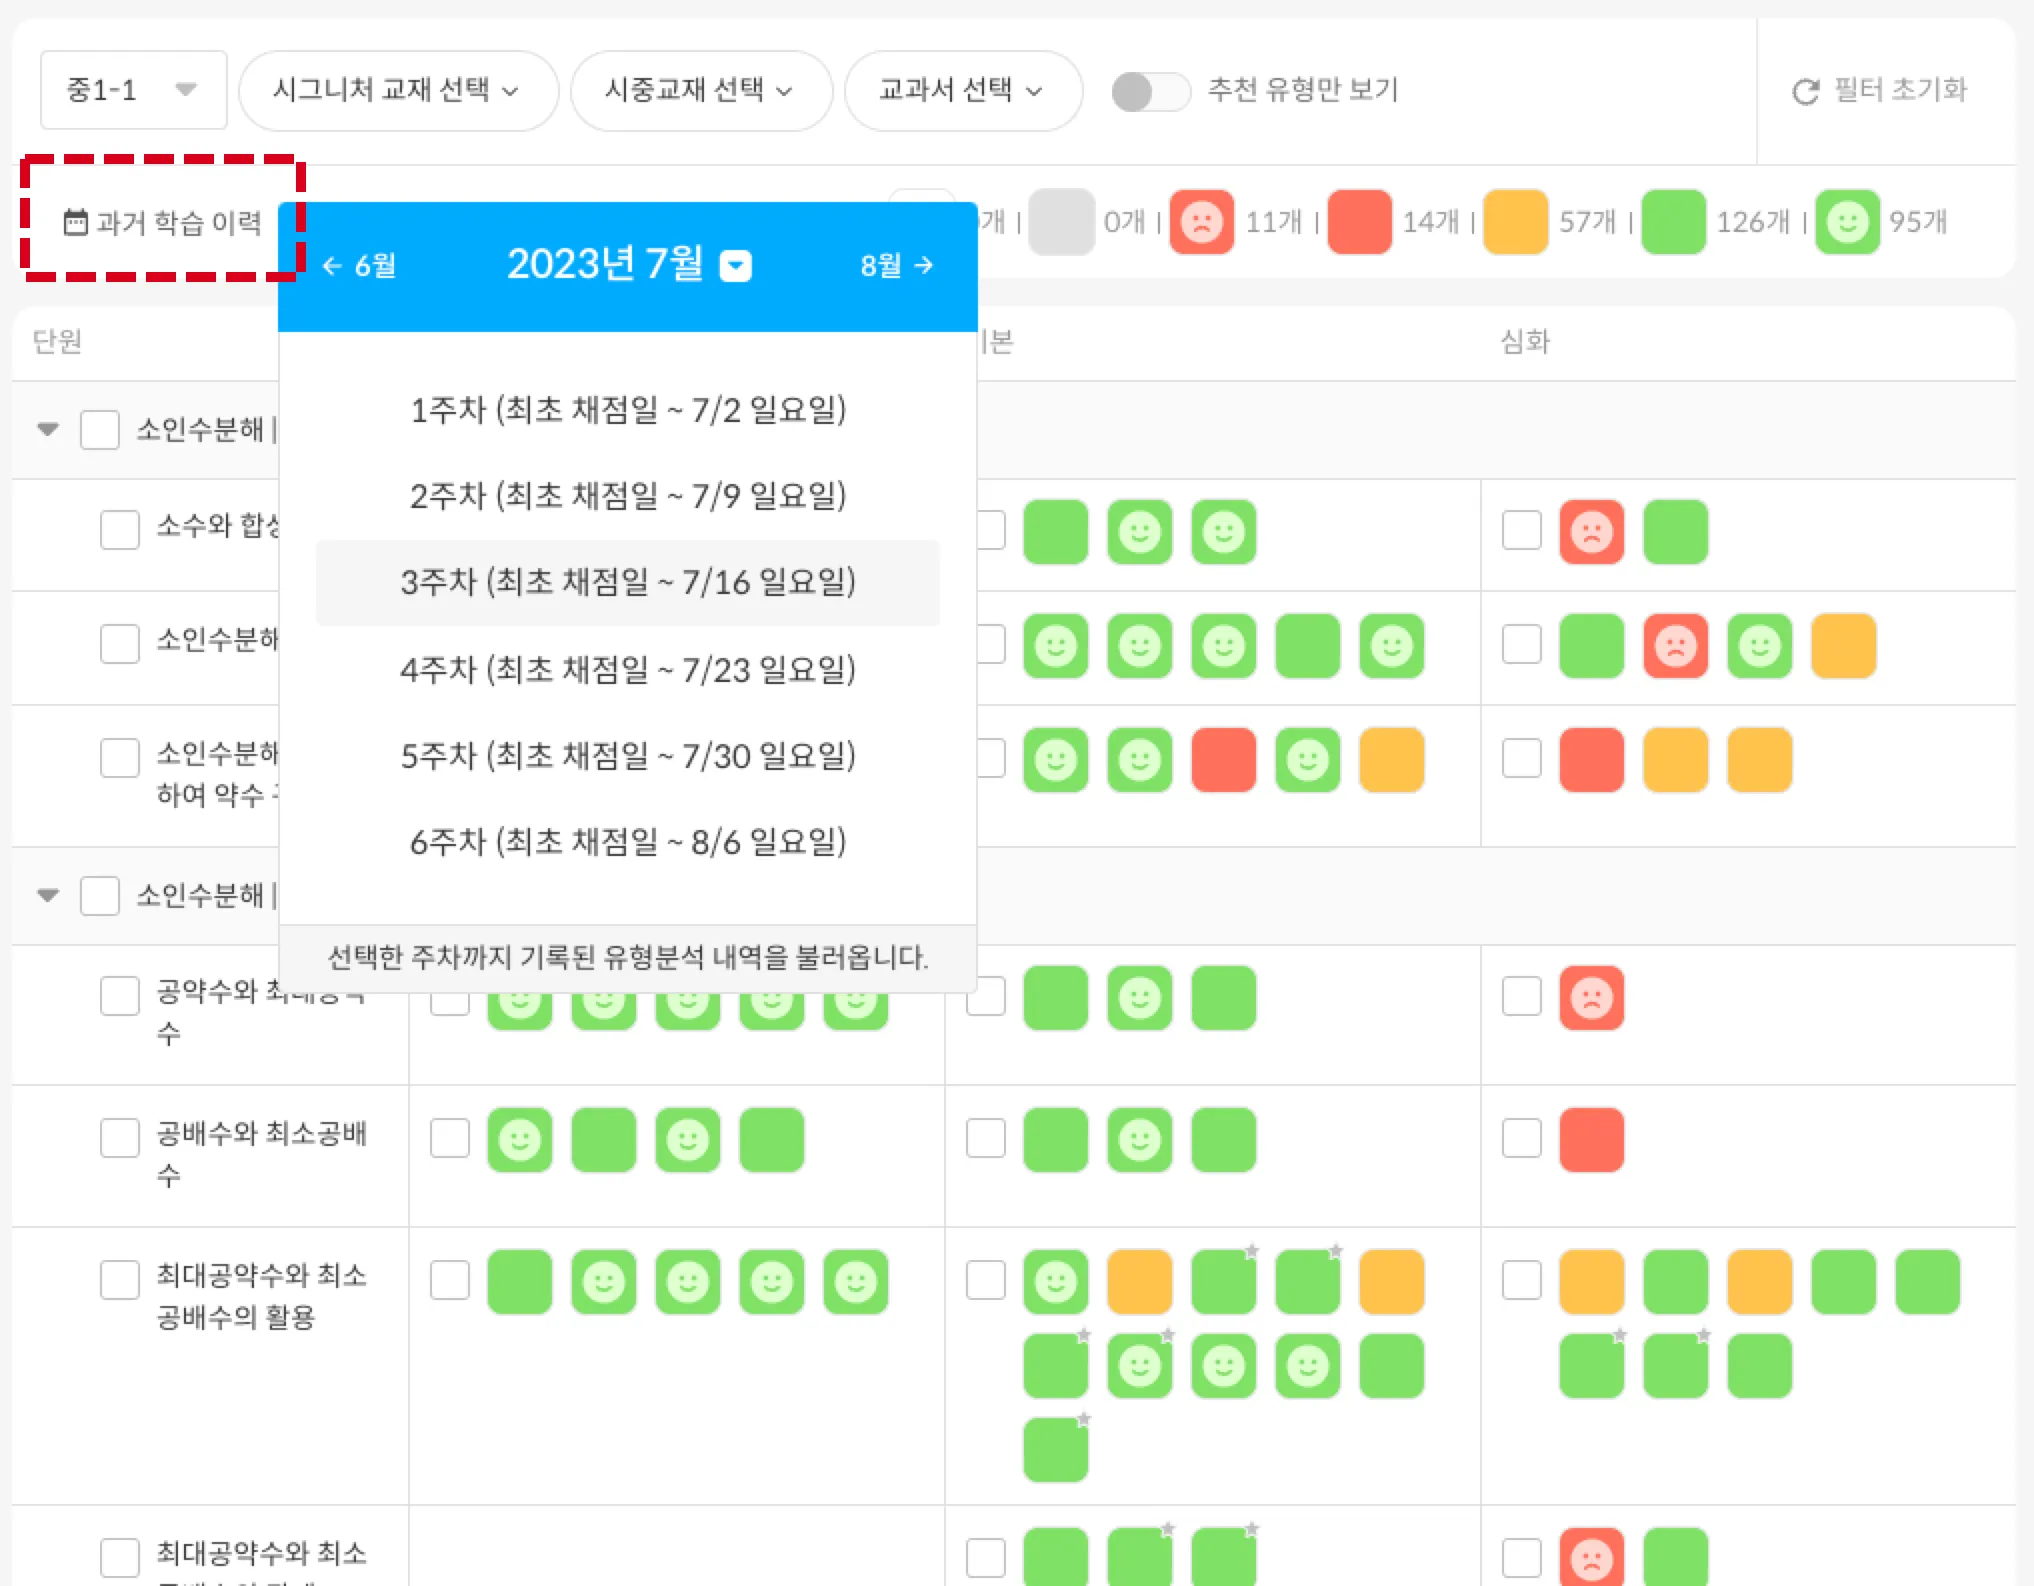Click the red legend square next to 14개
The image size is (2034, 1586).
coord(1359,222)
